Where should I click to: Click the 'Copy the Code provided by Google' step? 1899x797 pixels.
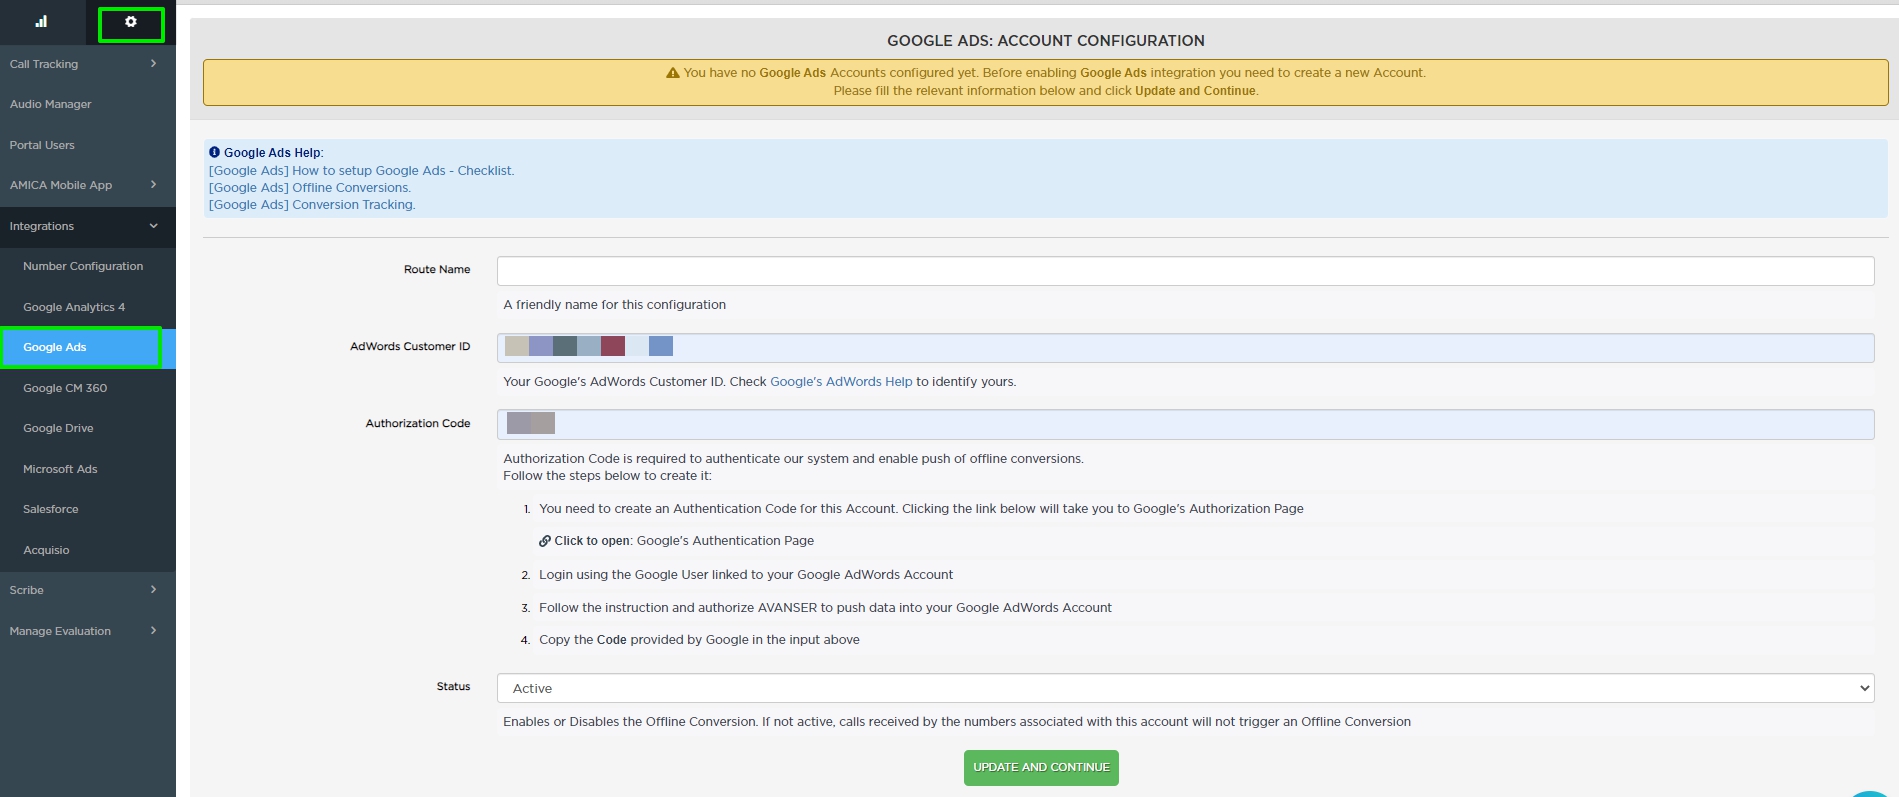(699, 640)
